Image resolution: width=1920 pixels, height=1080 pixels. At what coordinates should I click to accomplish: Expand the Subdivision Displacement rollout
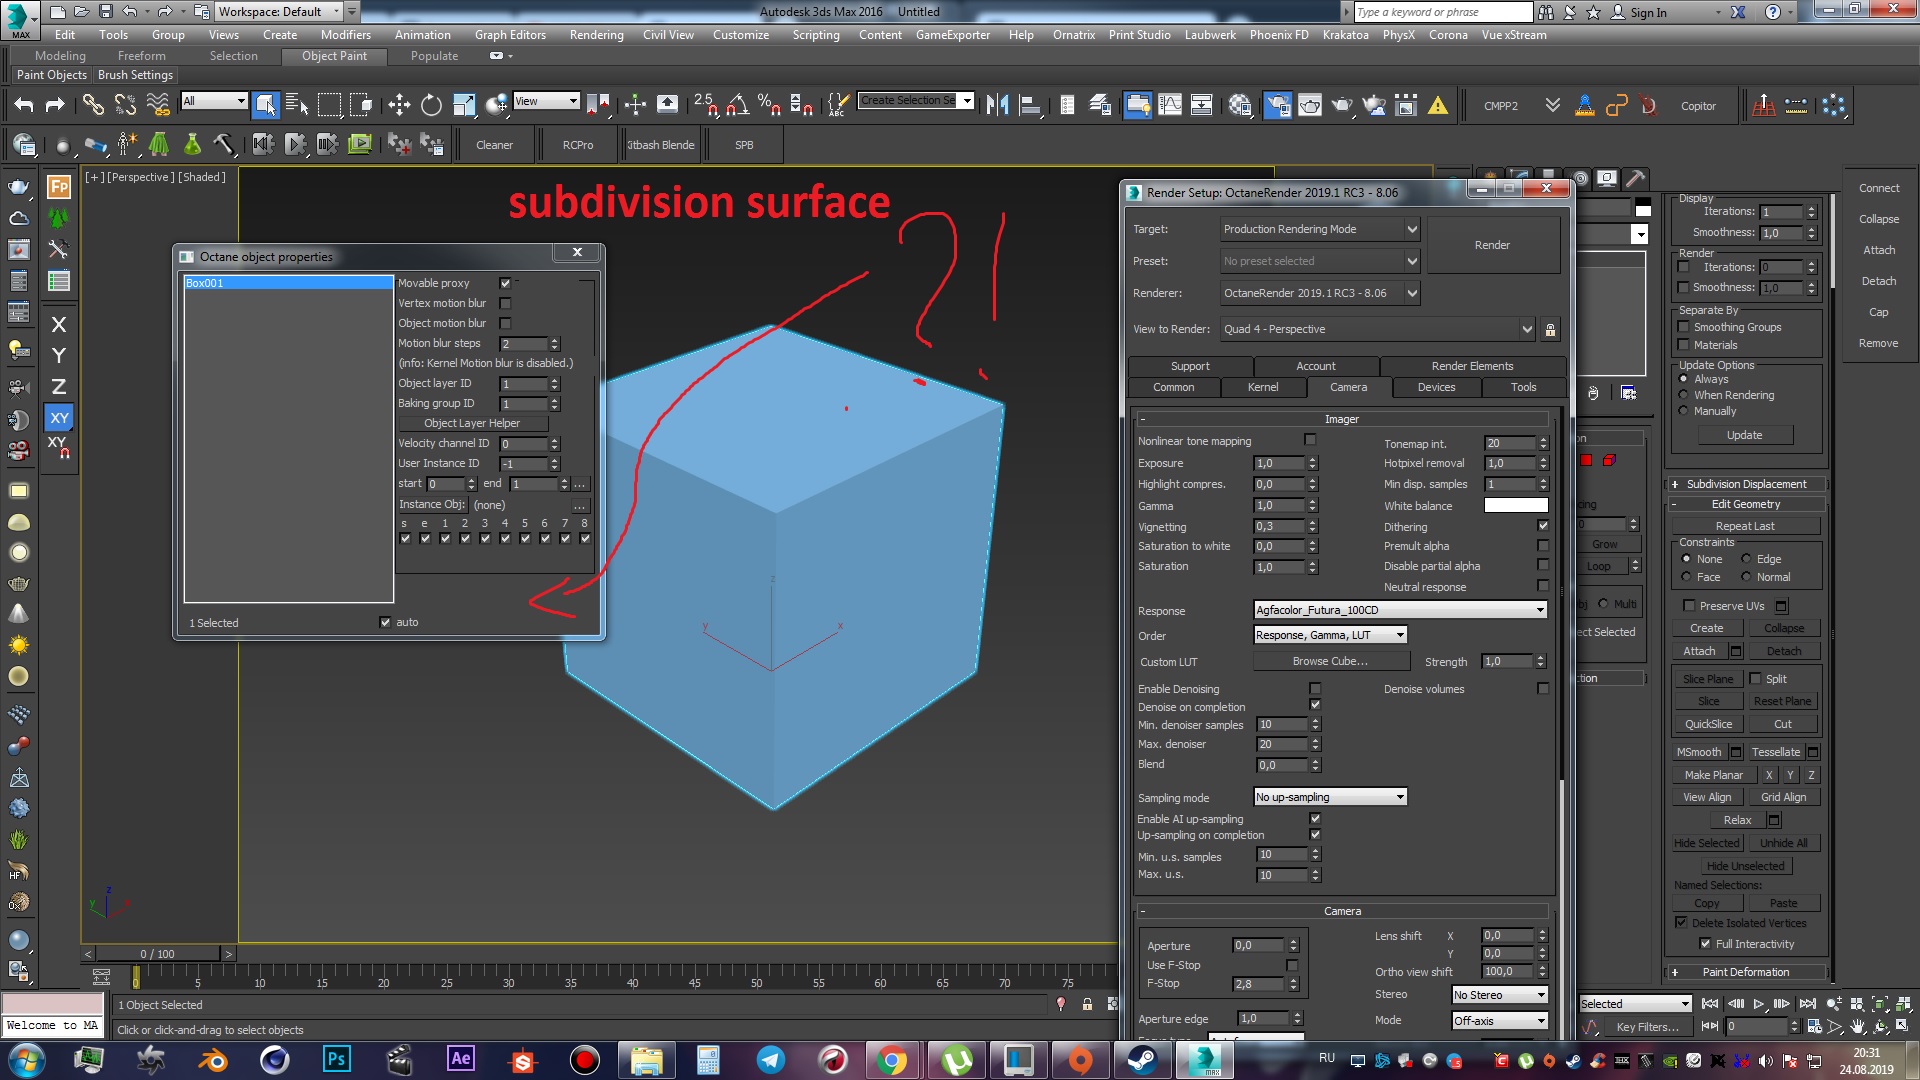click(1746, 484)
